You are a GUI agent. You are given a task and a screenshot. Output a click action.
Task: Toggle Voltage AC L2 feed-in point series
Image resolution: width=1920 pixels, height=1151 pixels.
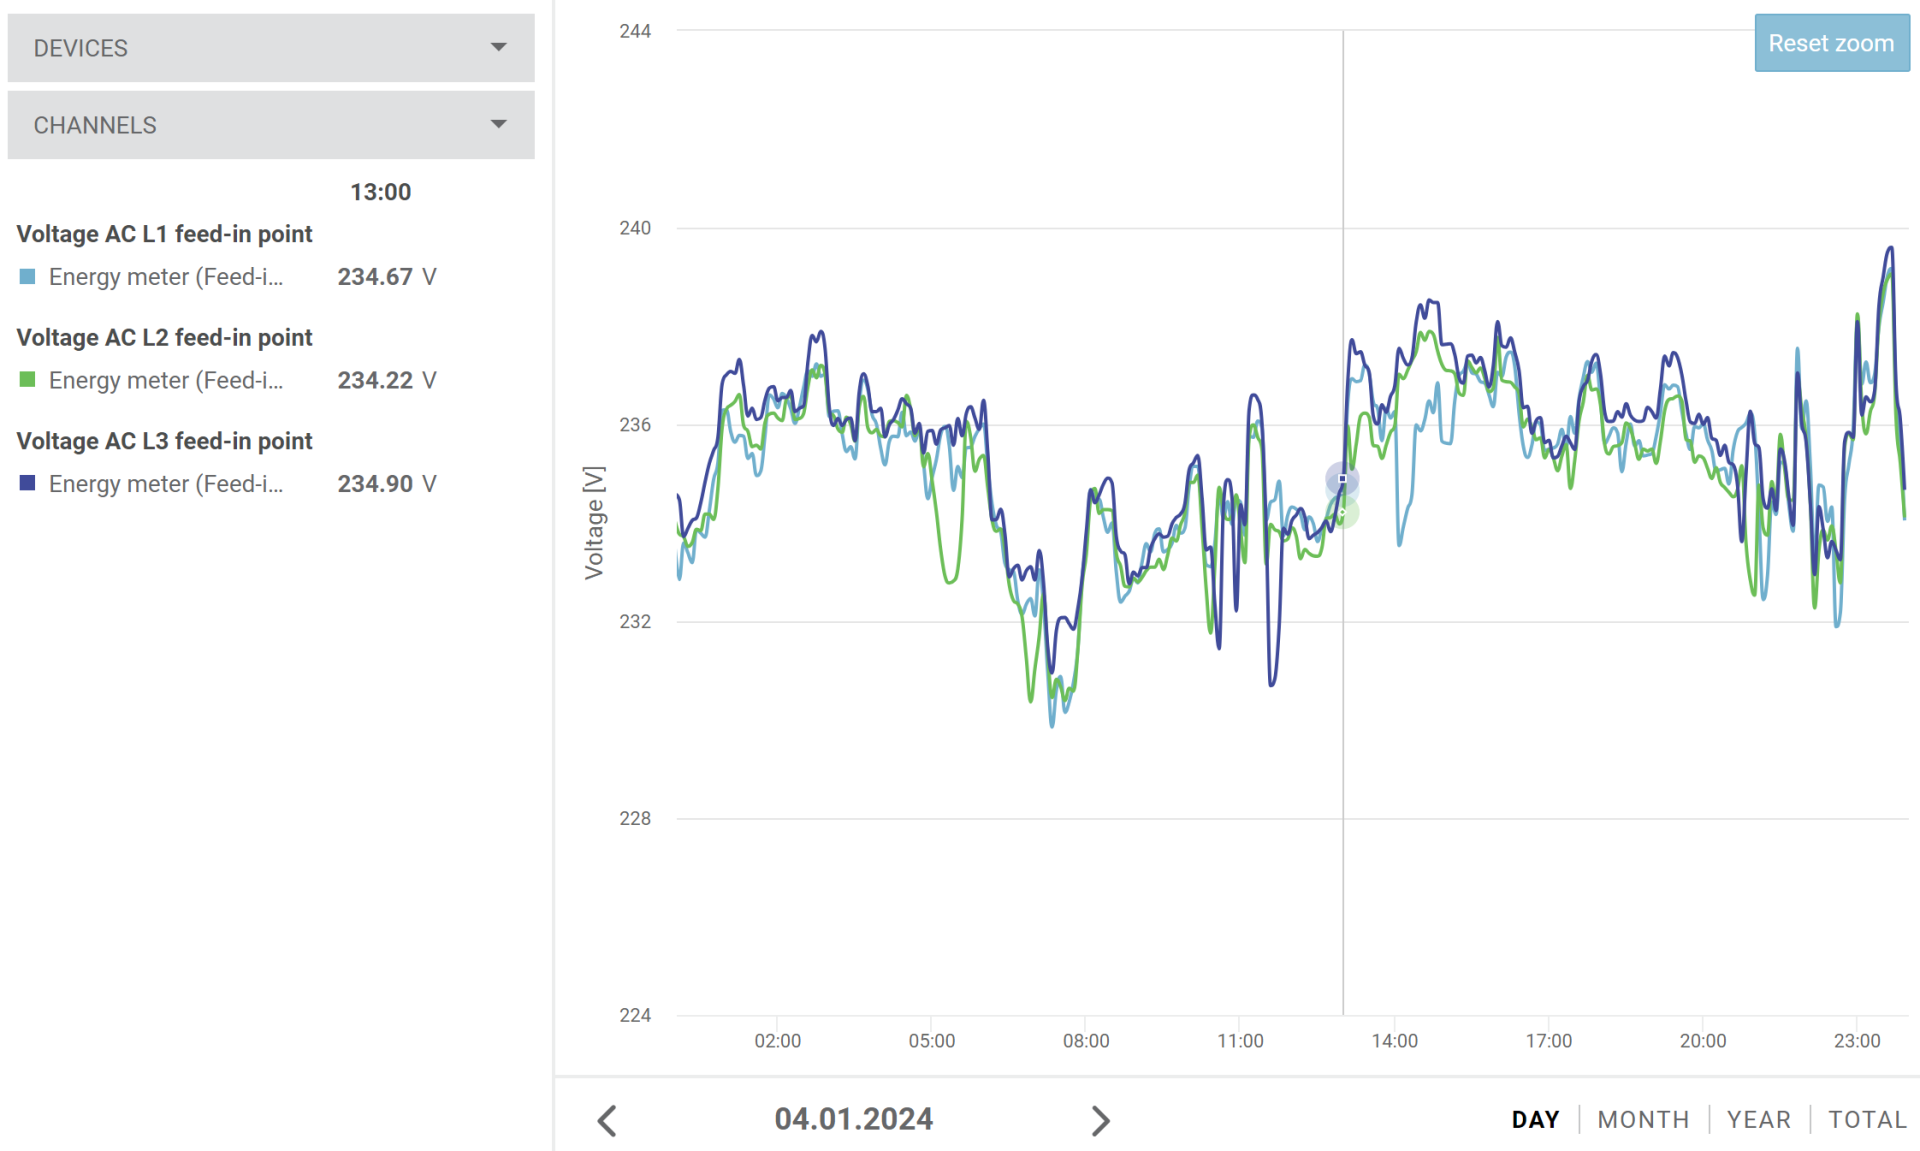(164, 338)
